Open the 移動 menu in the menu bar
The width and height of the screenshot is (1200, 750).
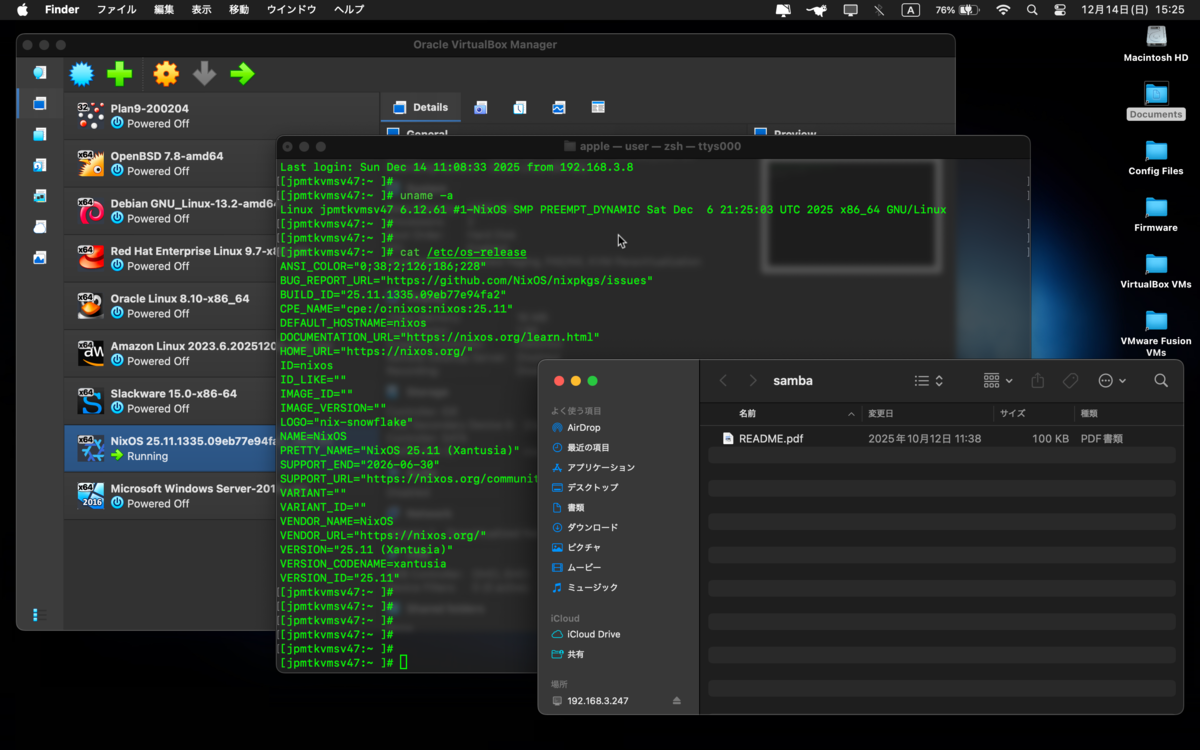(239, 9)
